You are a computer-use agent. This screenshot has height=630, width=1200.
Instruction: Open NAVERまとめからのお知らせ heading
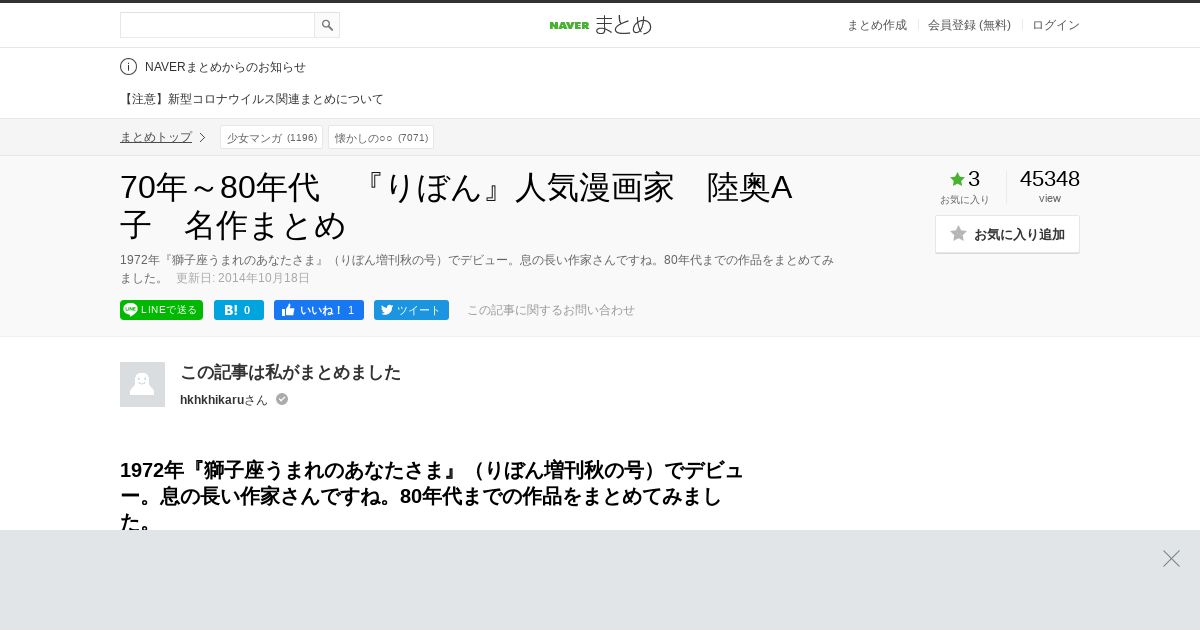tap(225, 67)
